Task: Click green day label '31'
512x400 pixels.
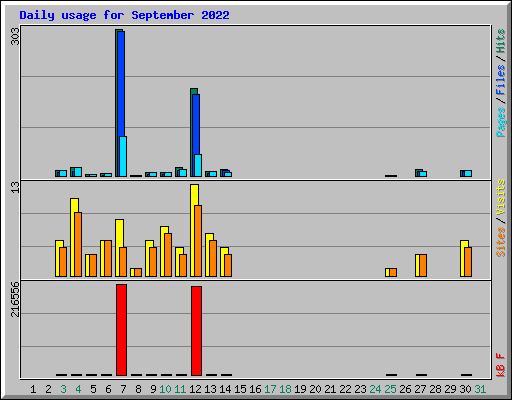Action: (480, 389)
